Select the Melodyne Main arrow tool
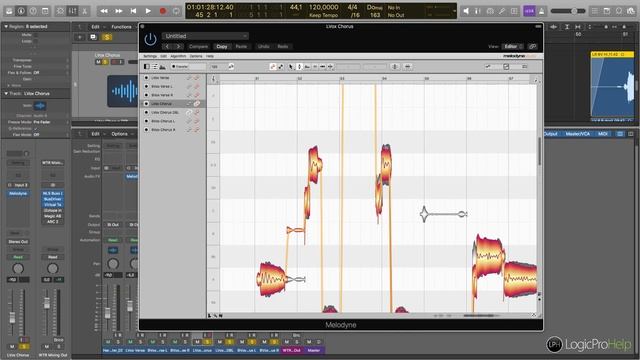 (291, 67)
